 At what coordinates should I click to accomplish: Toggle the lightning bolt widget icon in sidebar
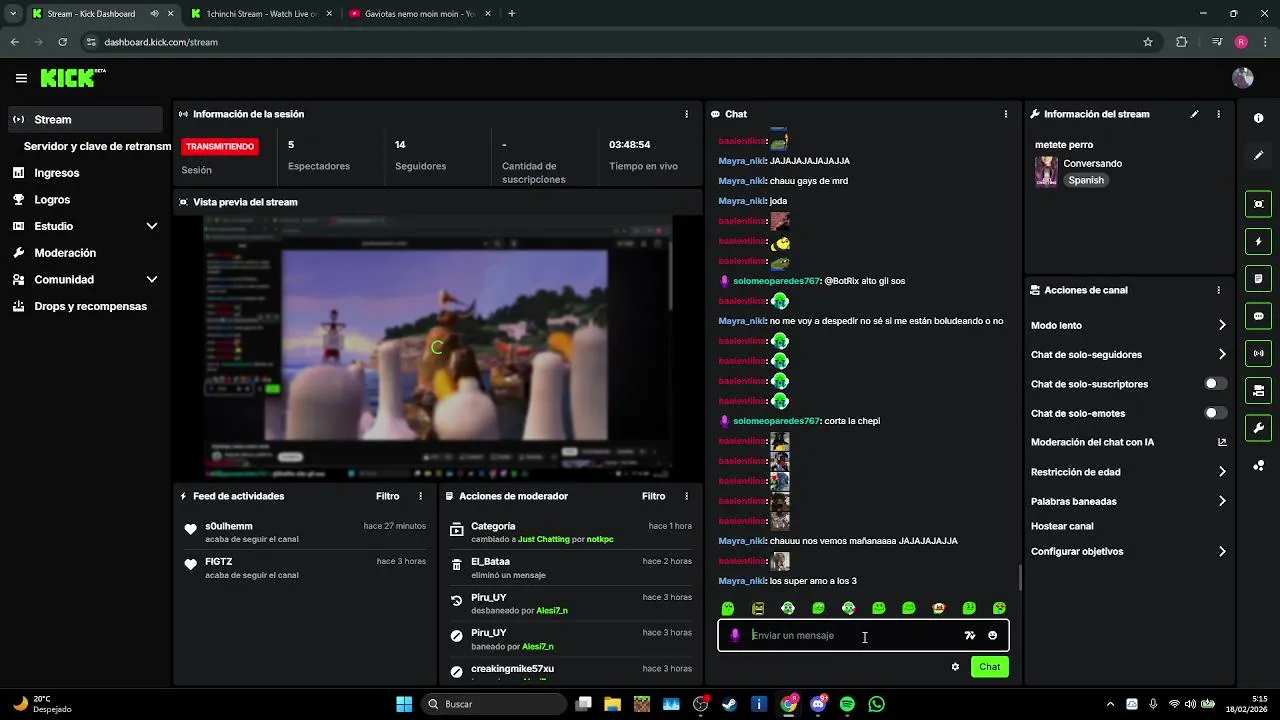(1258, 241)
